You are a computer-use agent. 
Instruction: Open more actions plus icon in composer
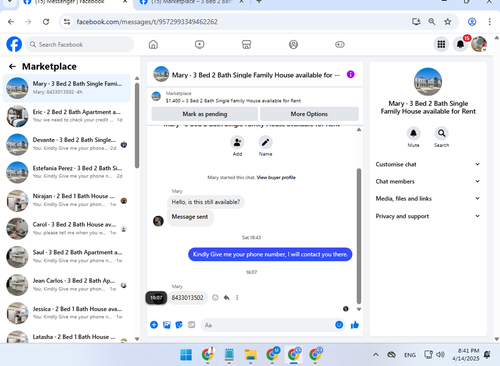click(x=154, y=325)
